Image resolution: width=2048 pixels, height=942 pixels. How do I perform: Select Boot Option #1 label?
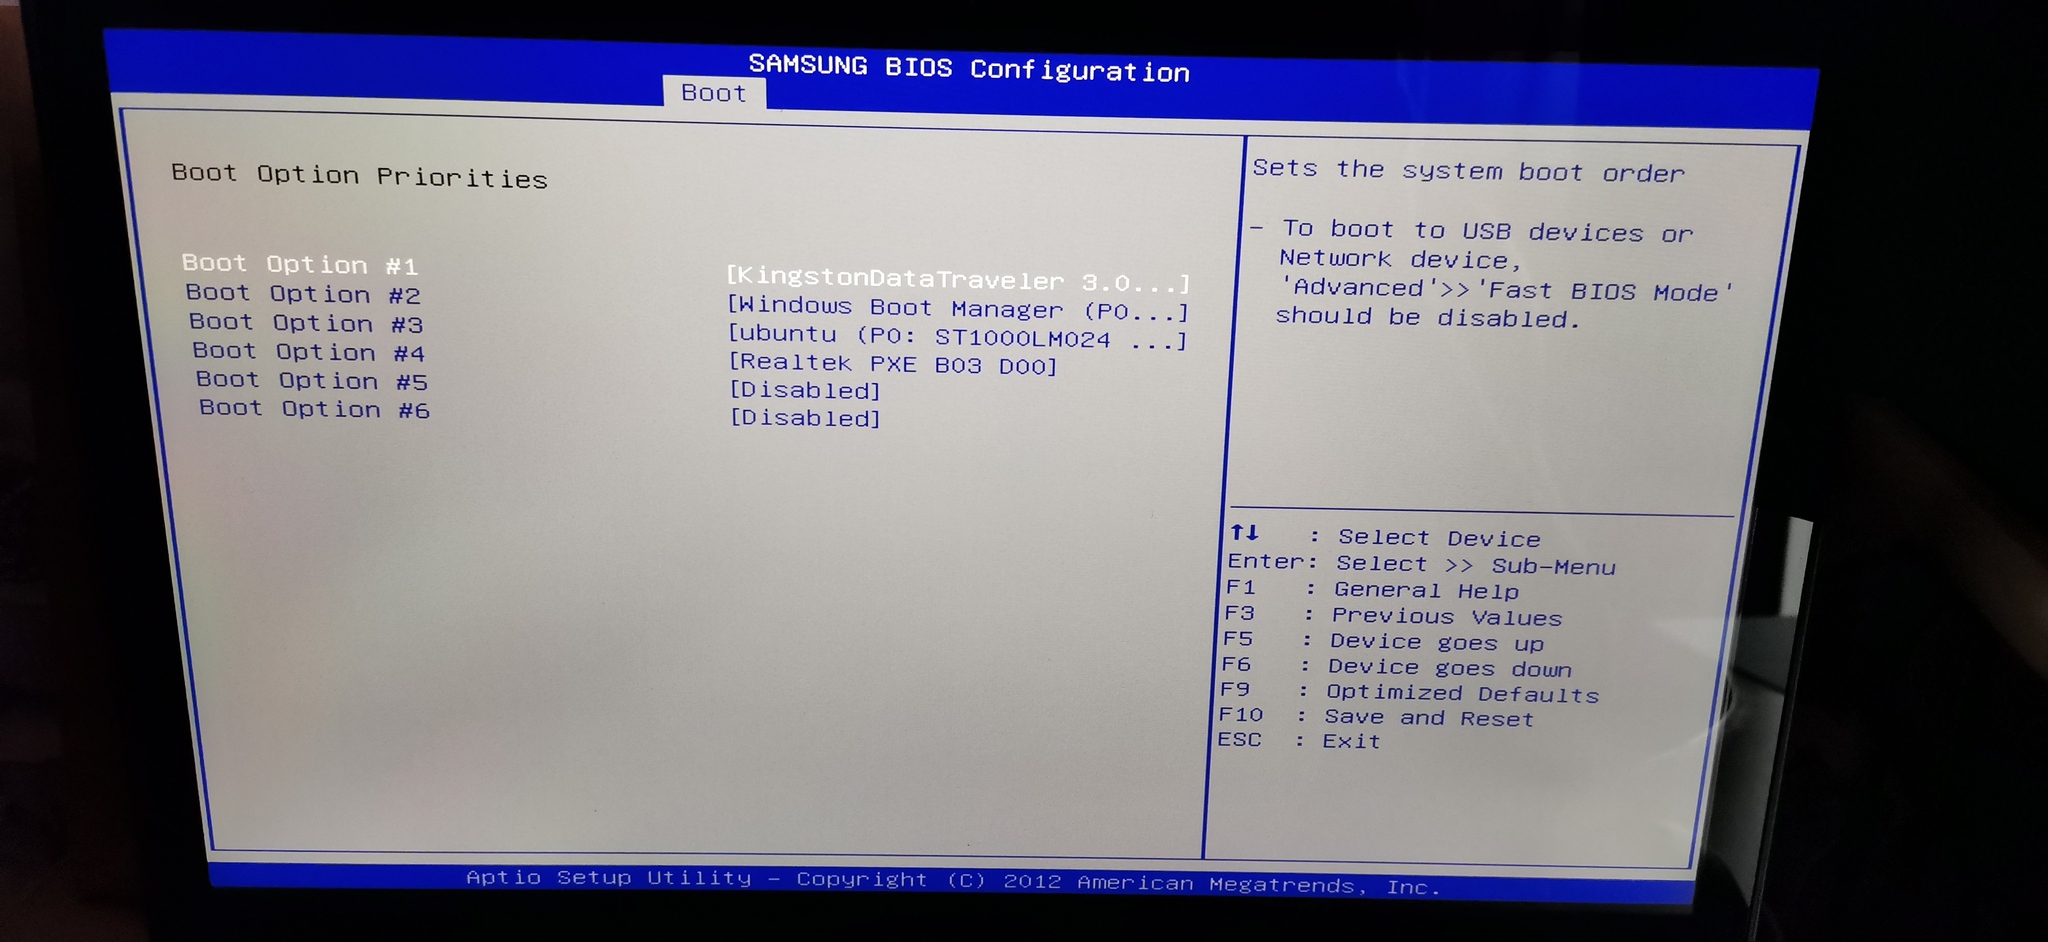300,264
